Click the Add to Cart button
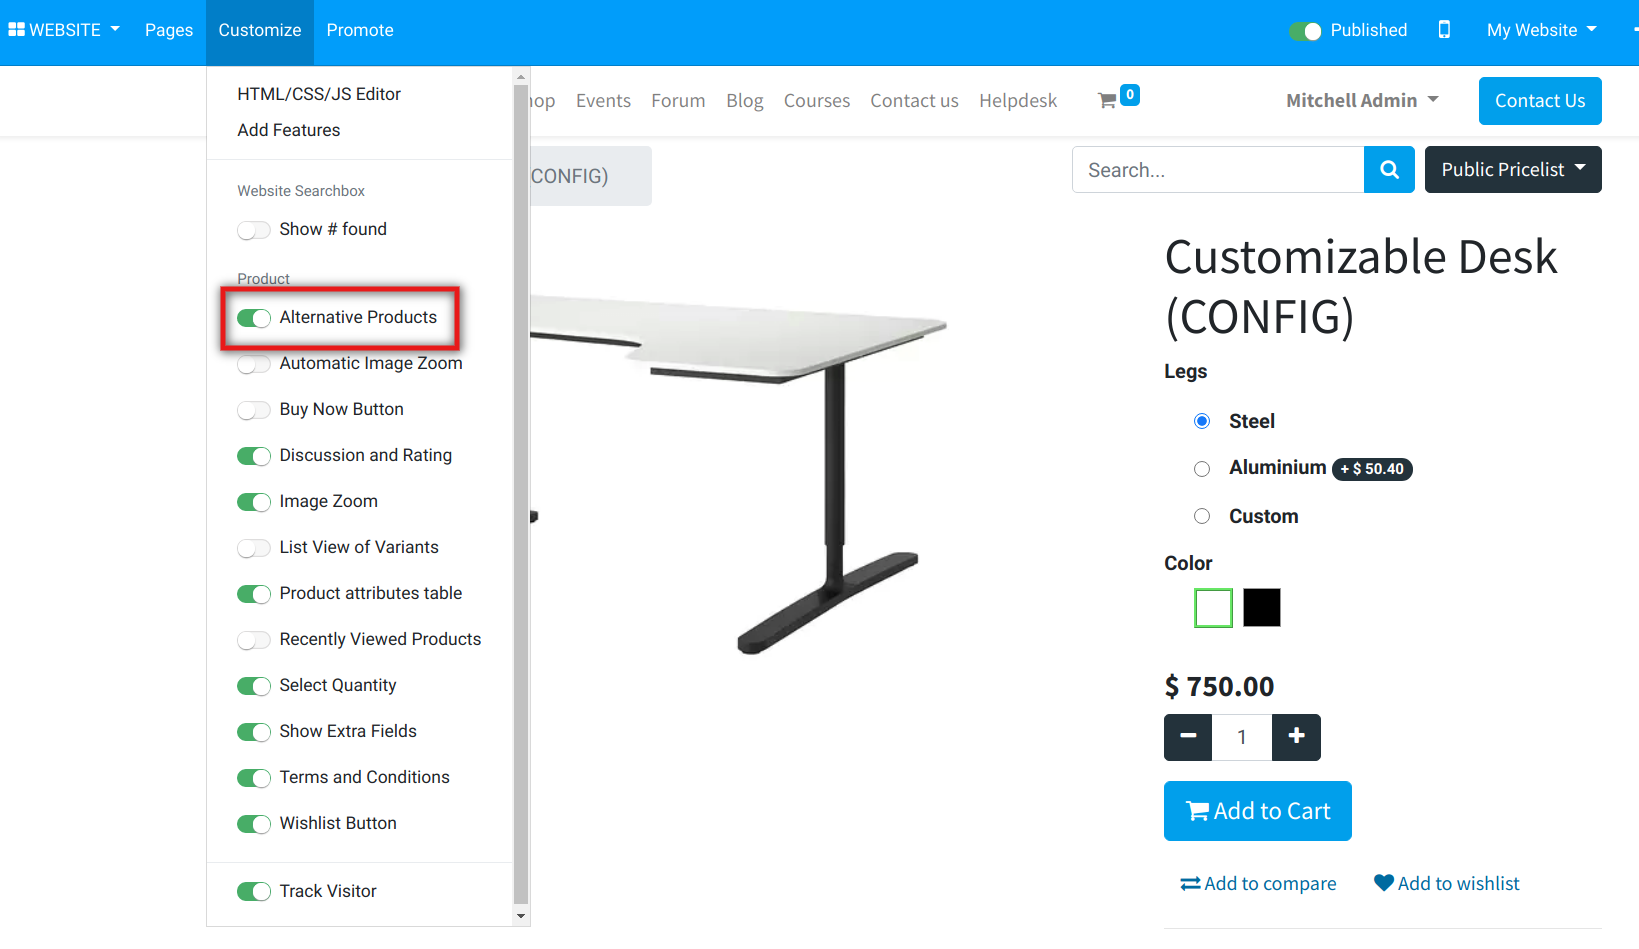1639x949 pixels. pos(1257,811)
